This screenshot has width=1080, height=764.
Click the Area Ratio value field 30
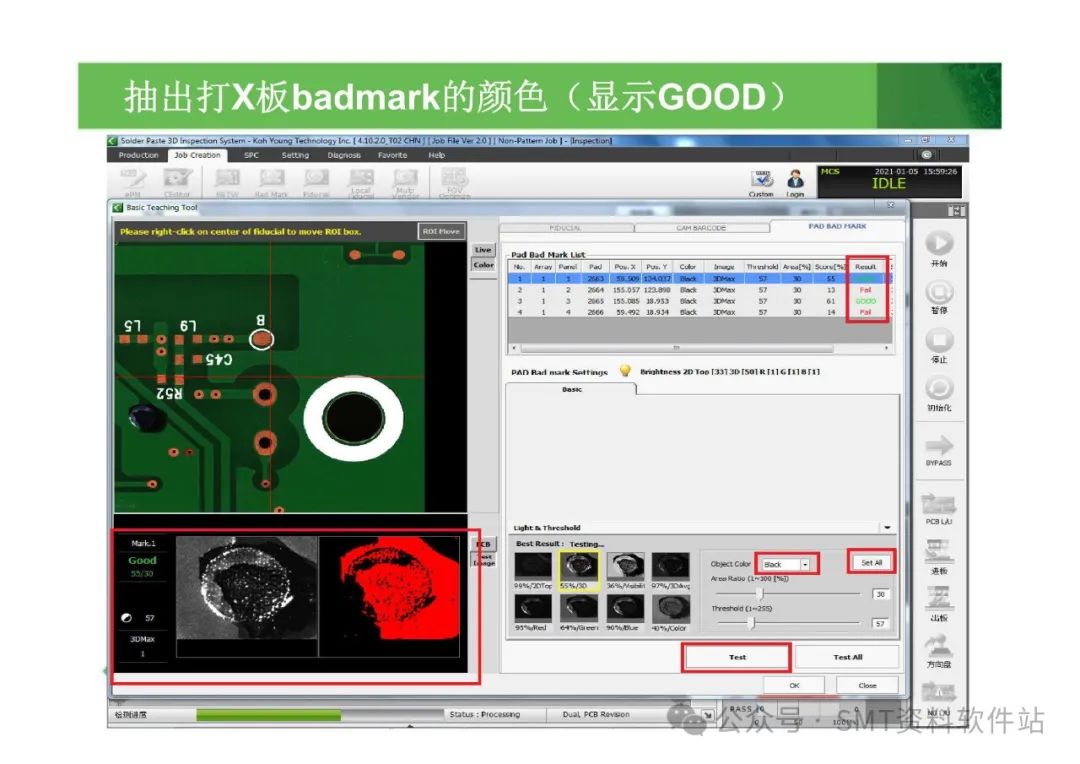click(880, 594)
